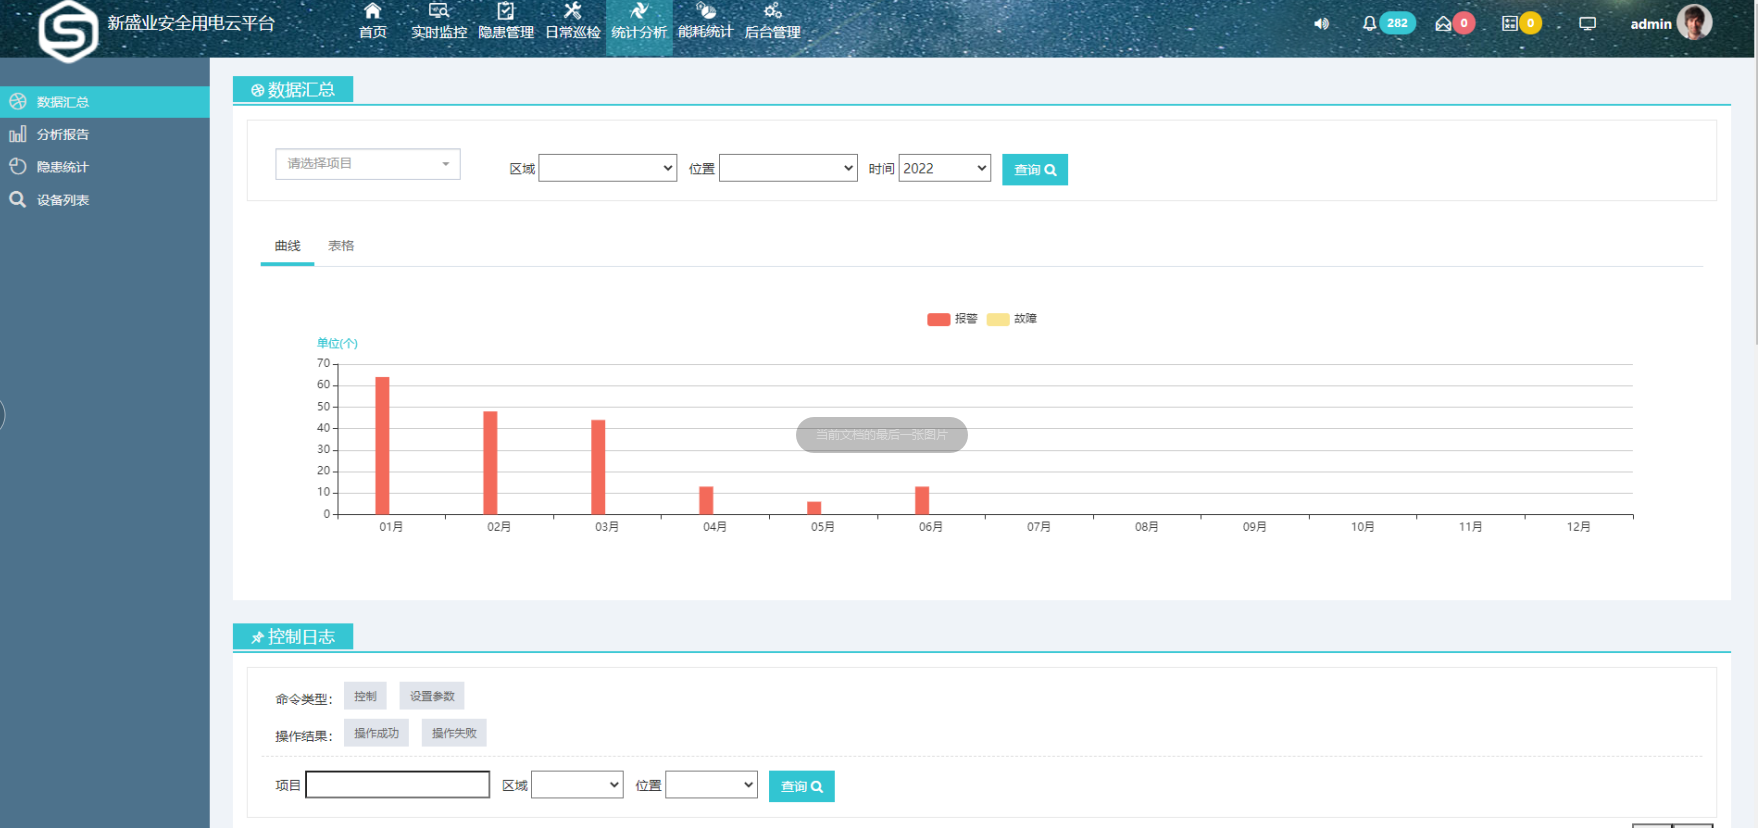Open 后台管理 backend management gears icon

pos(773,11)
